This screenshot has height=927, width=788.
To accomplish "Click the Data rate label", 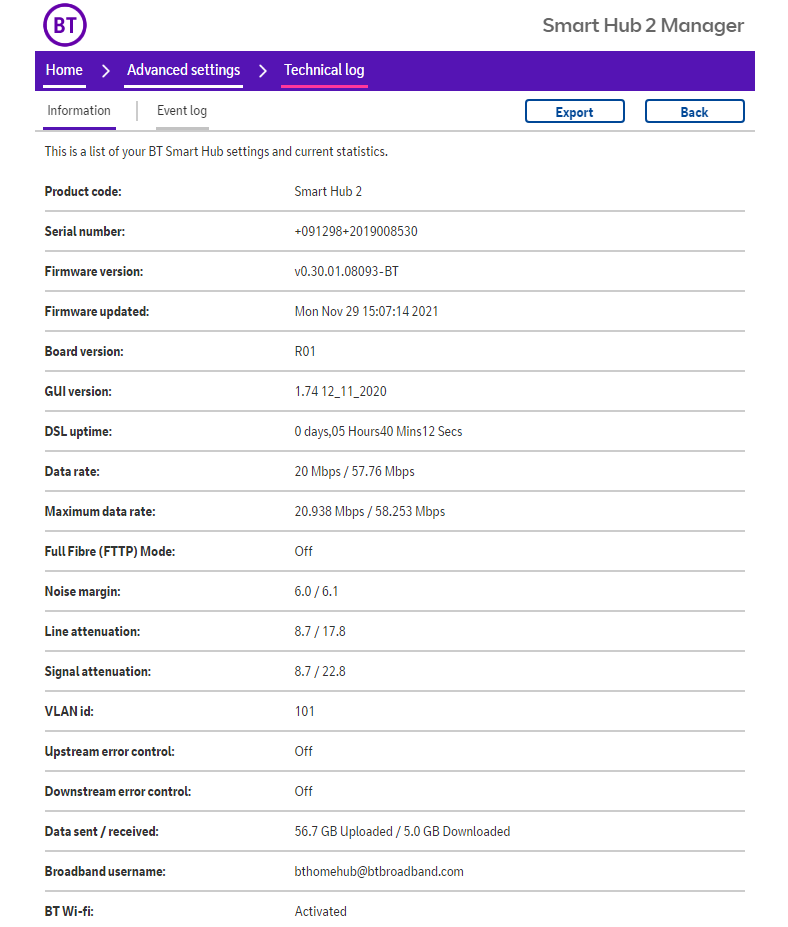I will [72, 471].
